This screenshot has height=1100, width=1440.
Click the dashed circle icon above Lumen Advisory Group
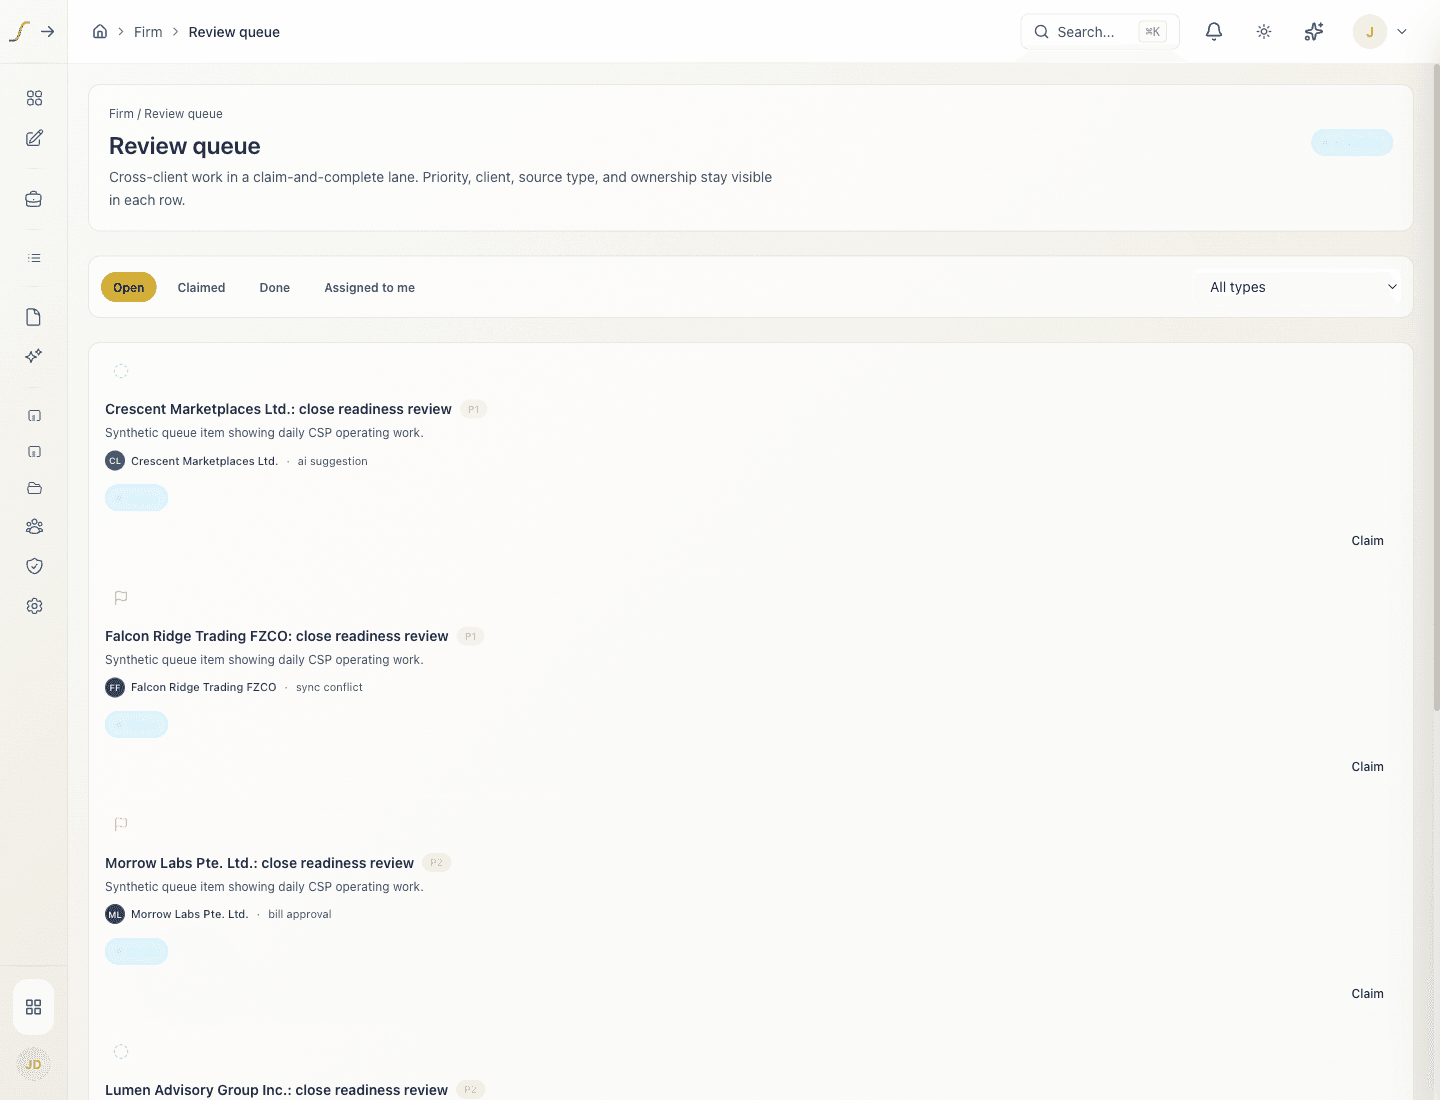[x=121, y=1052]
